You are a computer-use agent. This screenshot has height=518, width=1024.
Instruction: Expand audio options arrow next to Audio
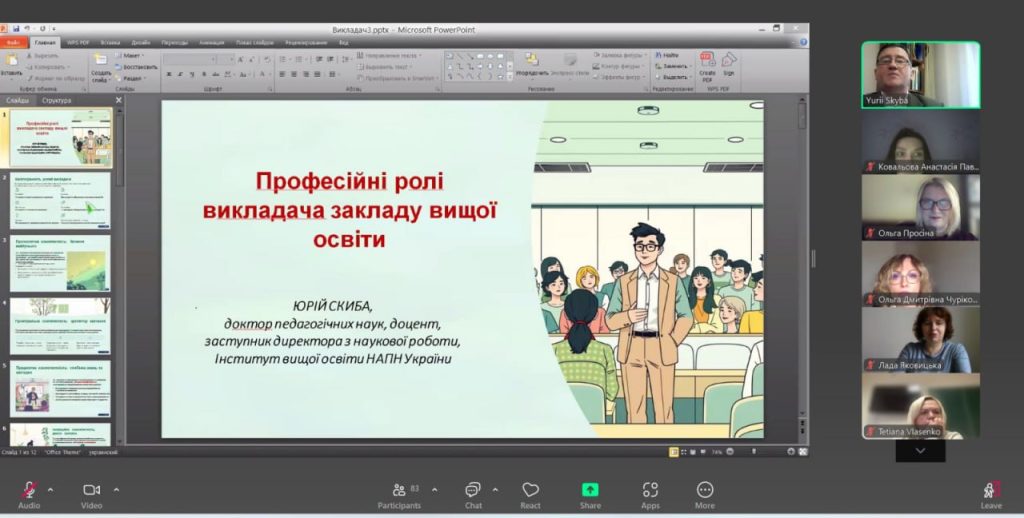pyautogui.click(x=50, y=489)
